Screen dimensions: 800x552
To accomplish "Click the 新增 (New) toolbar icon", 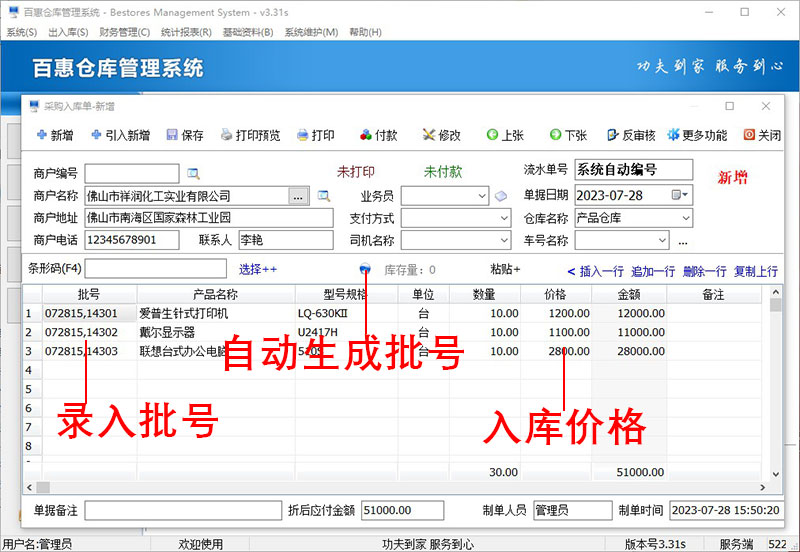I will point(41,135).
